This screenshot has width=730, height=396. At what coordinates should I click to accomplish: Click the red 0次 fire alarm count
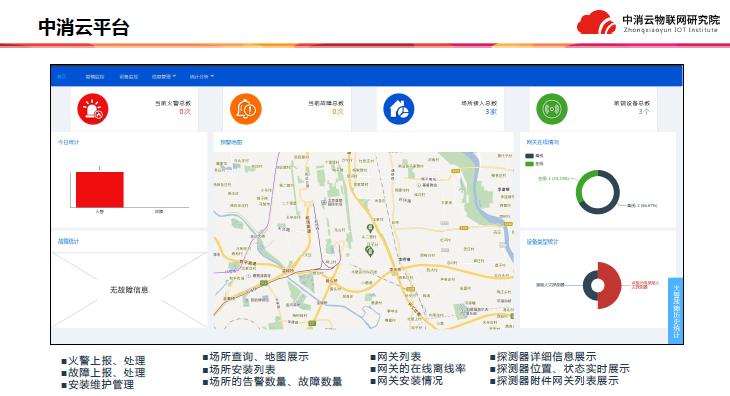[185, 112]
